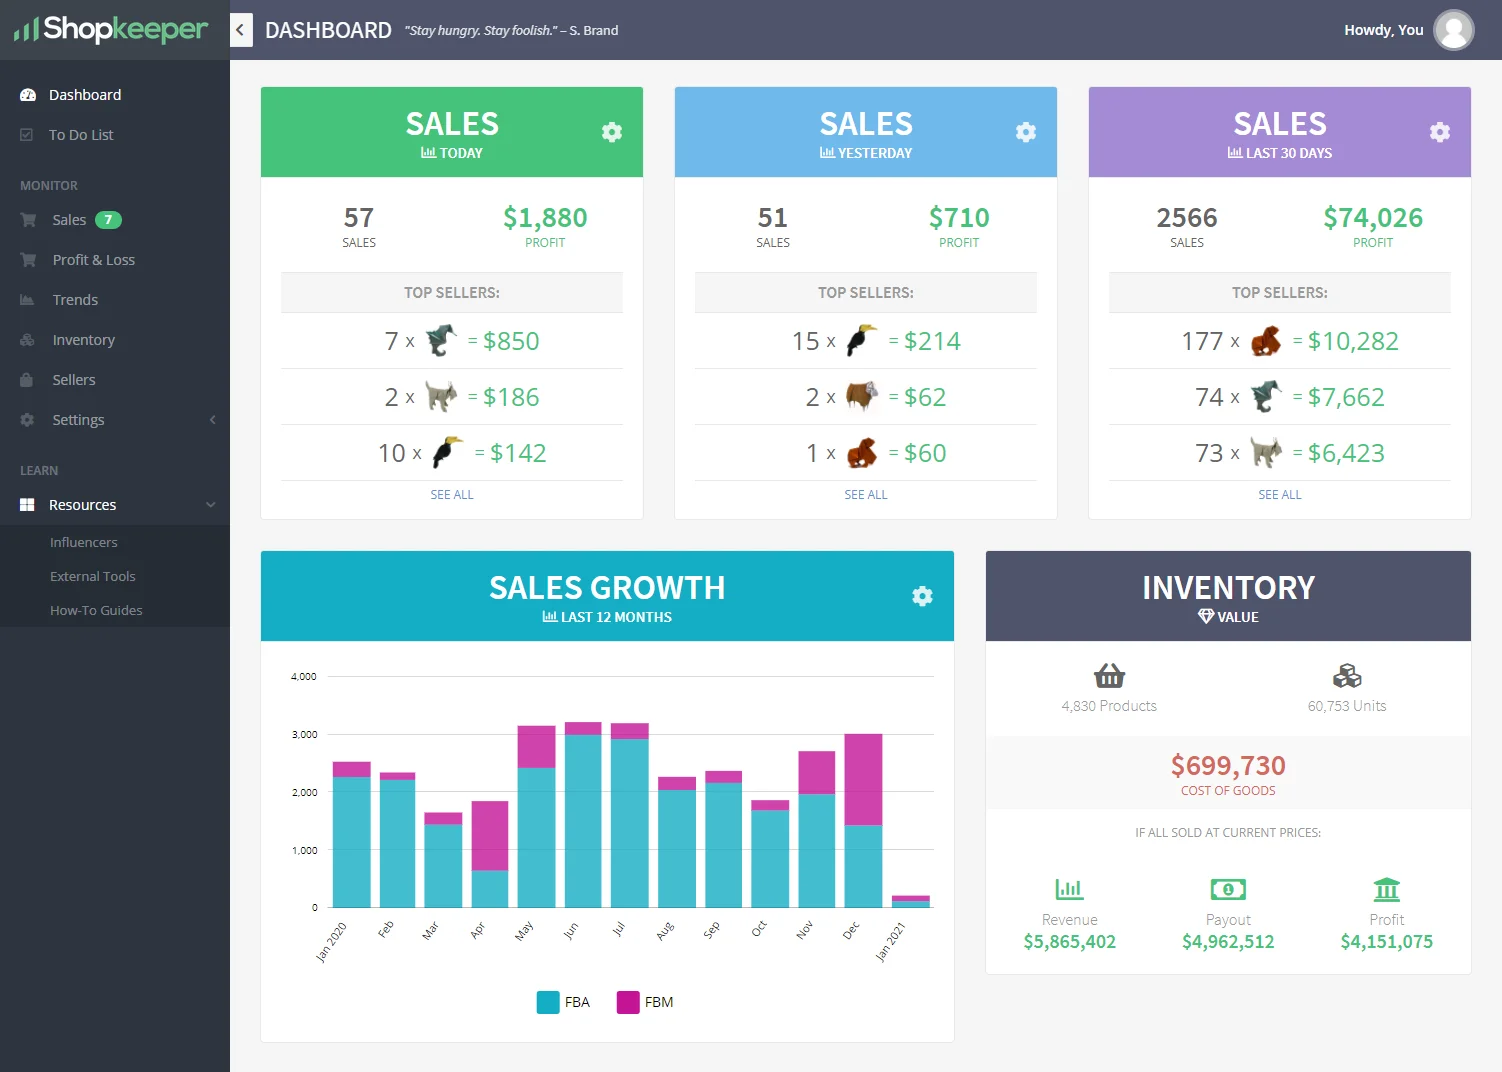The height and width of the screenshot is (1072, 1502).
Task: Open Influencers under Resources
Action: [x=83, y=541]
